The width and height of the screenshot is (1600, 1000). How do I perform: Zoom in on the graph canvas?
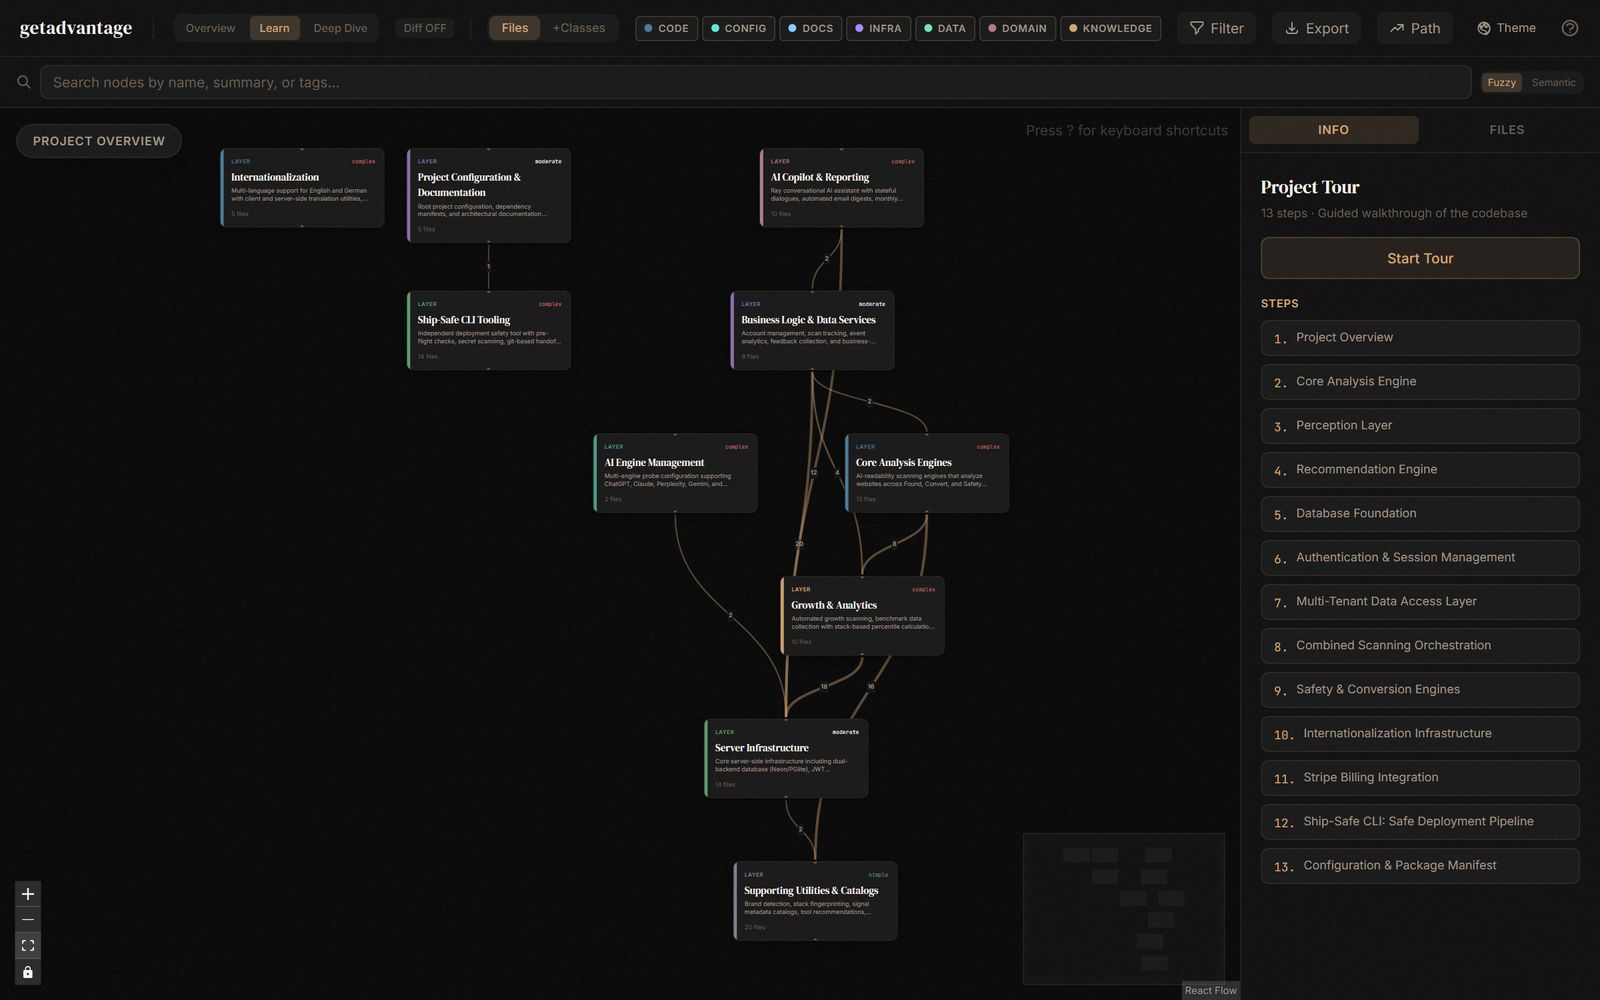coord(28,894)
